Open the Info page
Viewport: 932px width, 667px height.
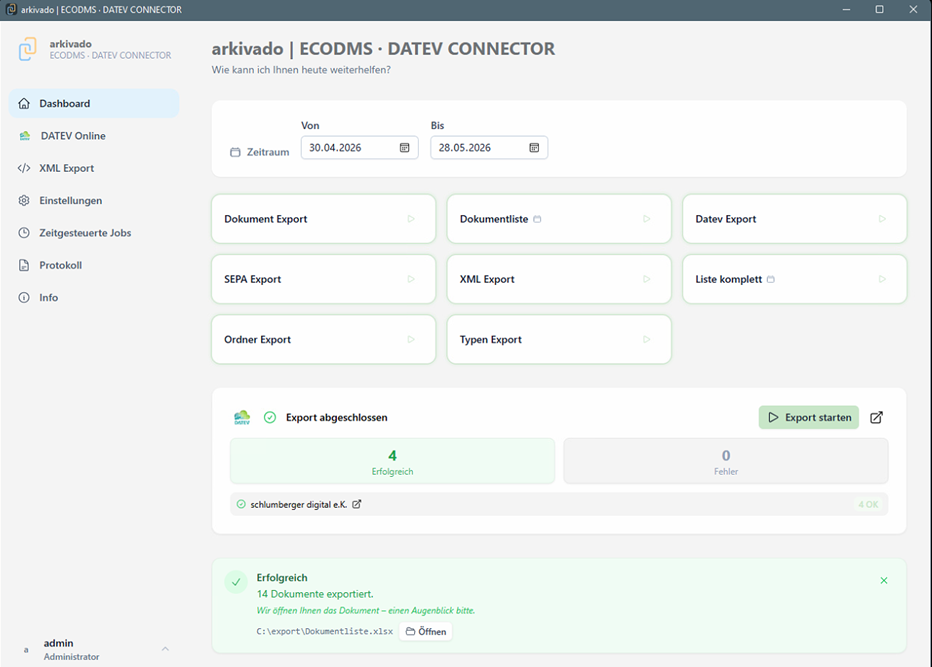(94, 297)
